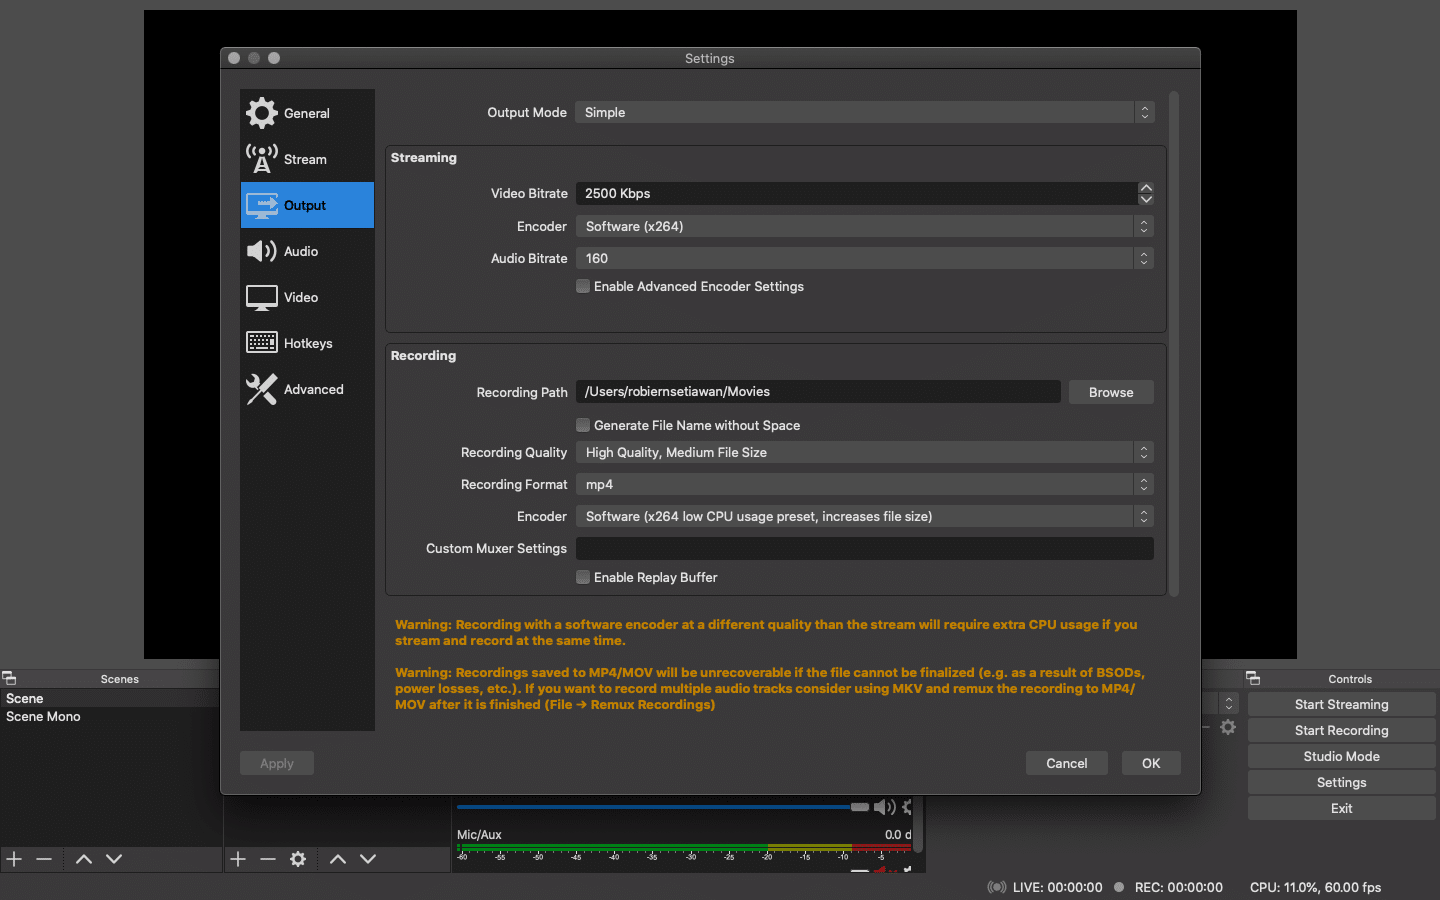Open the Audio speaker icon section

(x=262, y=251)
